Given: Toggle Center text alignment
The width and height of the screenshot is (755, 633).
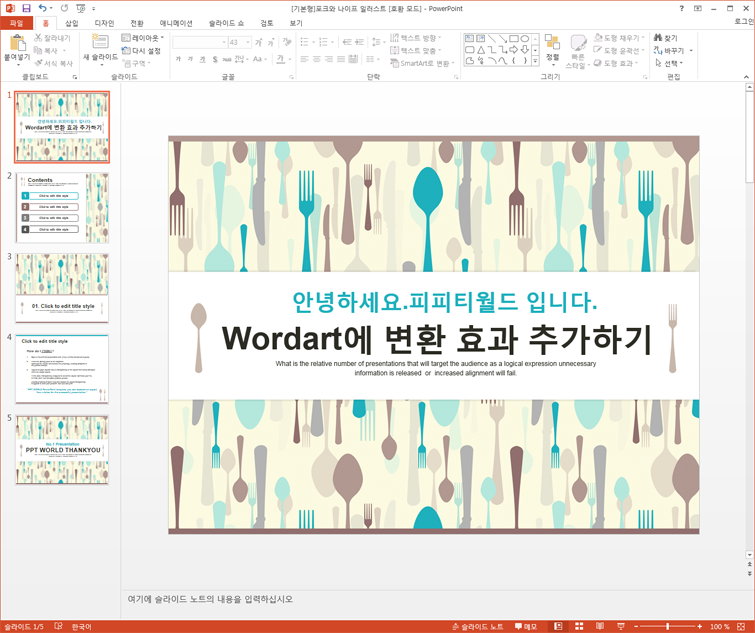Looking at the screenshot, I should pos(316,59).
